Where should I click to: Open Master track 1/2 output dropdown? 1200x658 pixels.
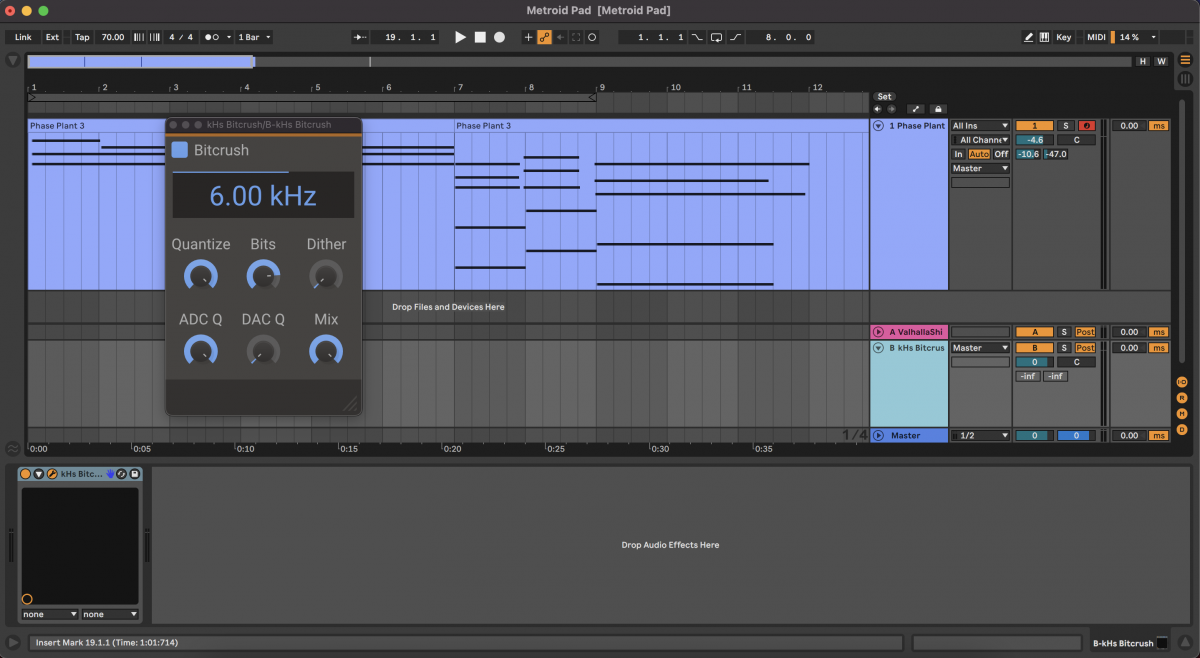coord(981,436)
